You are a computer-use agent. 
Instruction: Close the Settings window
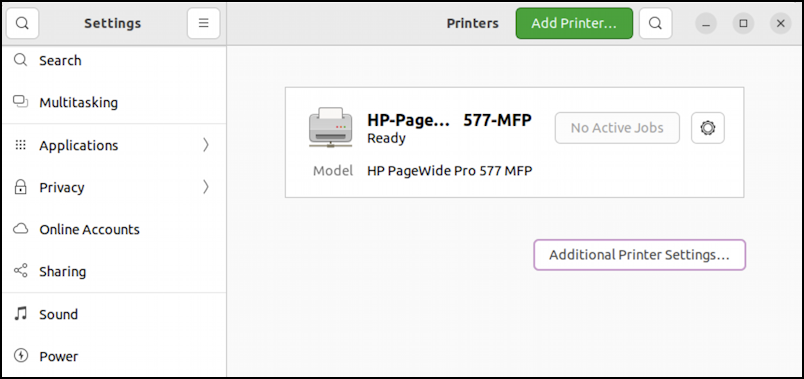(x=780, y=24)
